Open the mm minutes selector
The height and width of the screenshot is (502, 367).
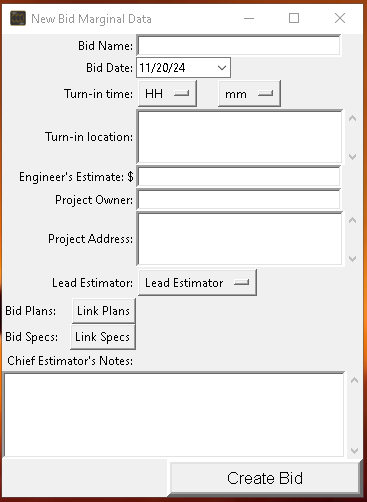pyautogui.click(x=249, y=94)
